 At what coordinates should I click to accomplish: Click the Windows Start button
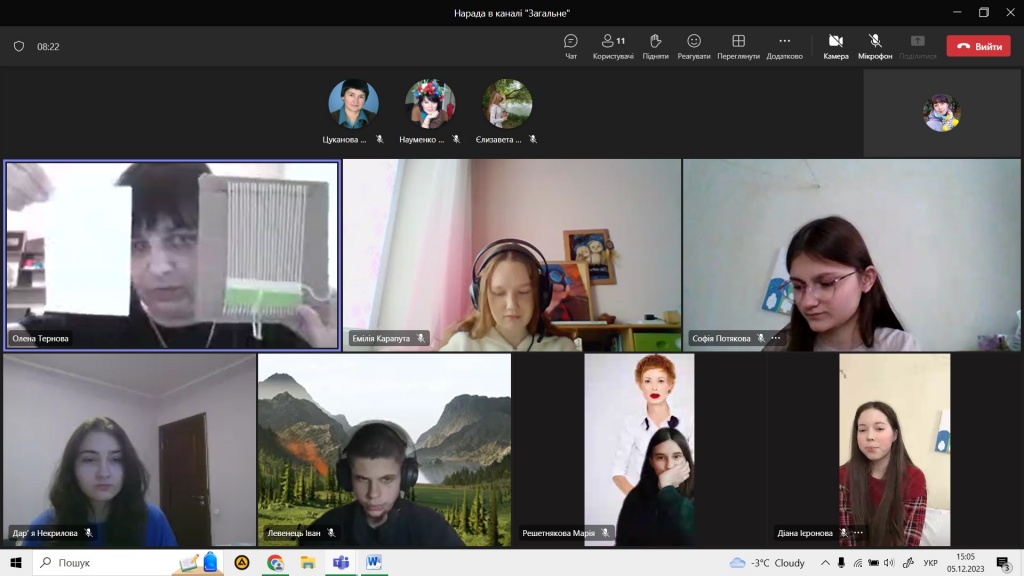click(x=16, y=562)
